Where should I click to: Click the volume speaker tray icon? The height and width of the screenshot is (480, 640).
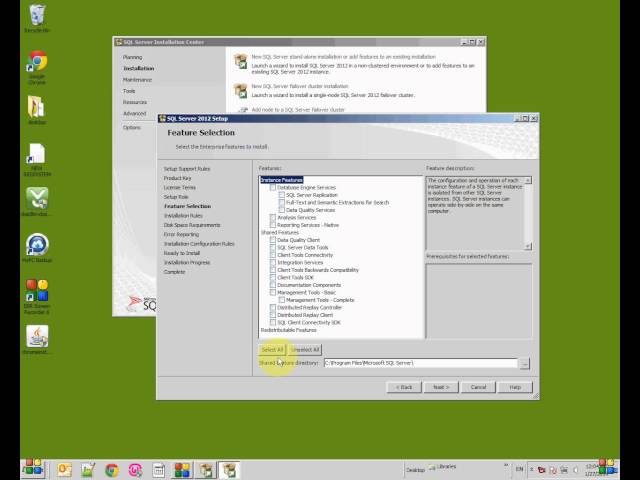(x=576, y=470)
